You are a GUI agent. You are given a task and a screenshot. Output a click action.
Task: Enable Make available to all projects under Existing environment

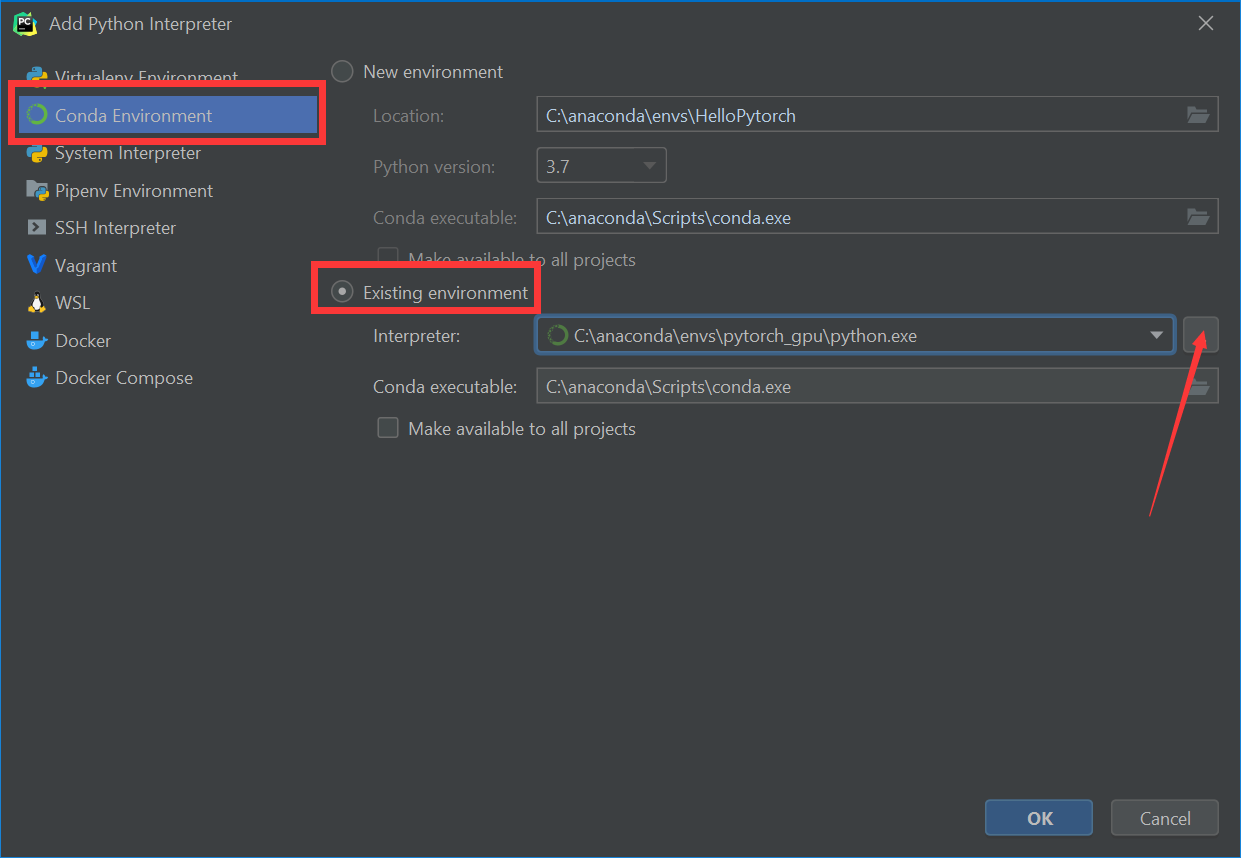(x=388, y=428)
